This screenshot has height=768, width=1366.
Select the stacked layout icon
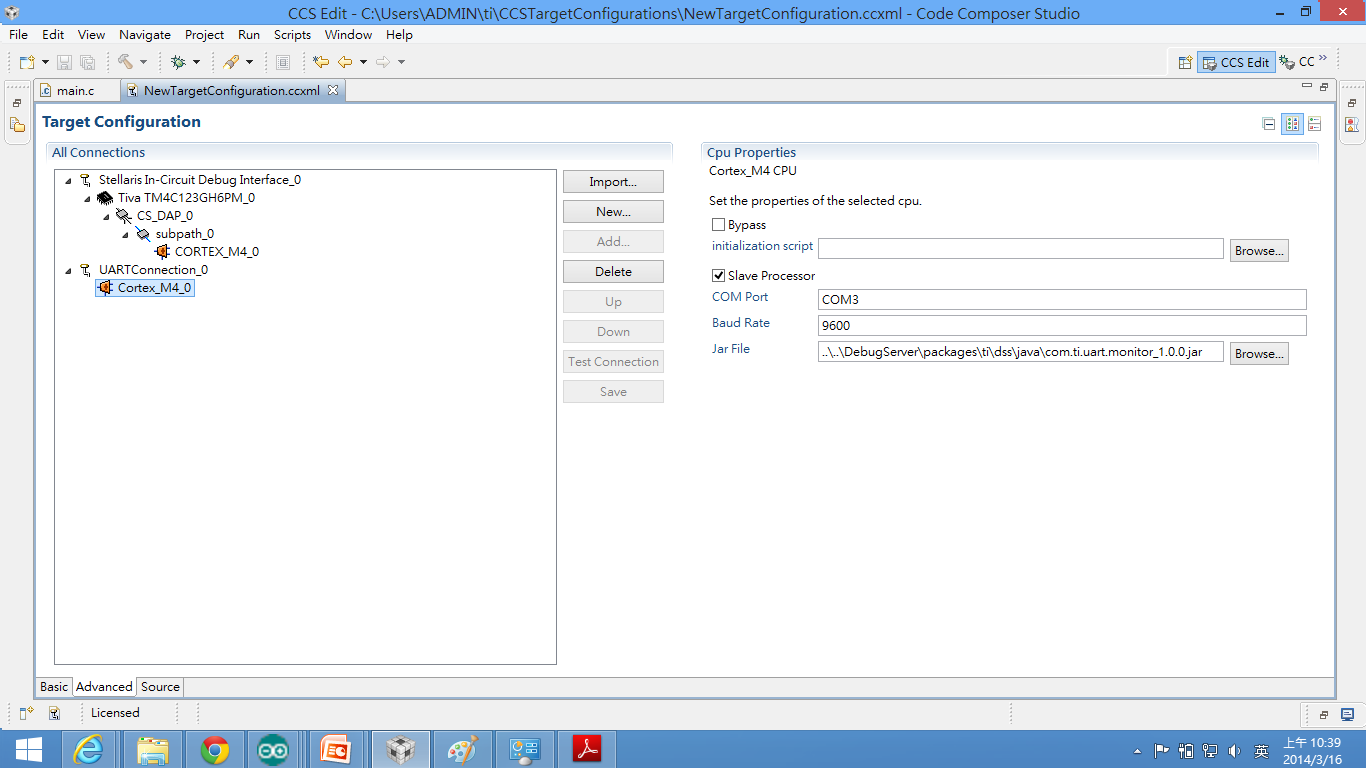coord(1315,124)
